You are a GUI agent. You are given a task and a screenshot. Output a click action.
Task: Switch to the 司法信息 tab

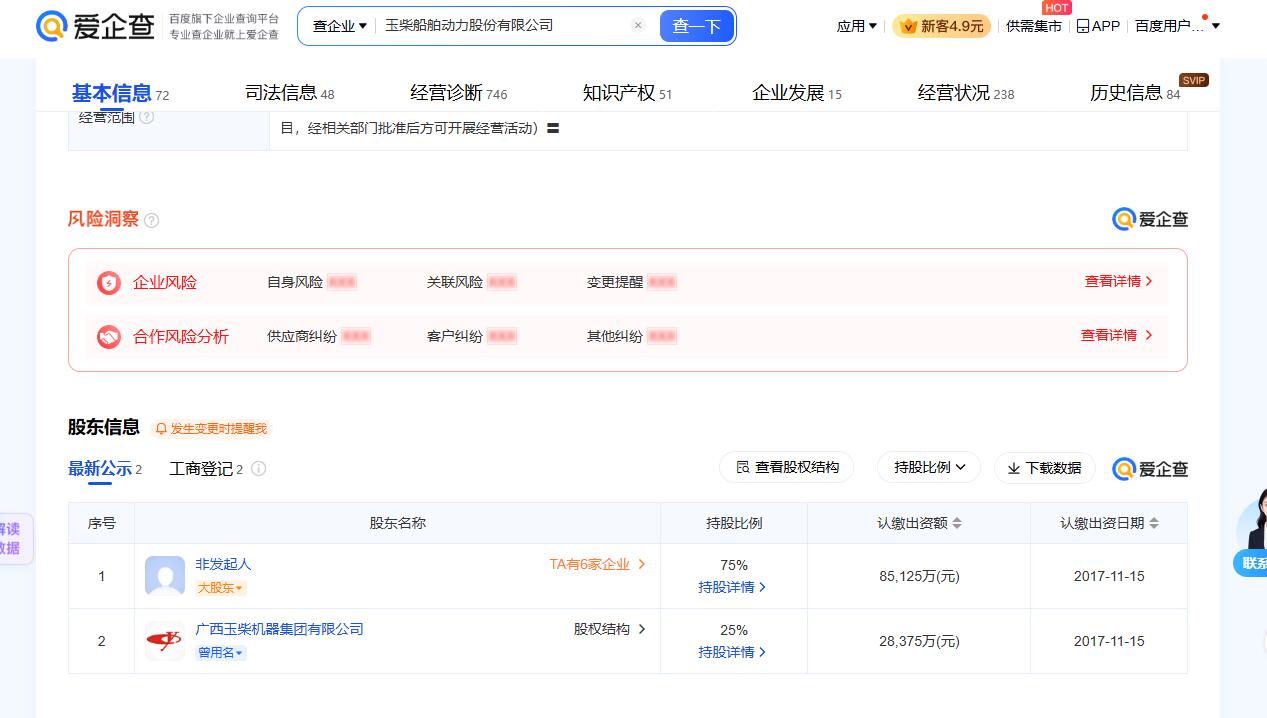click(x=289, y=93)
